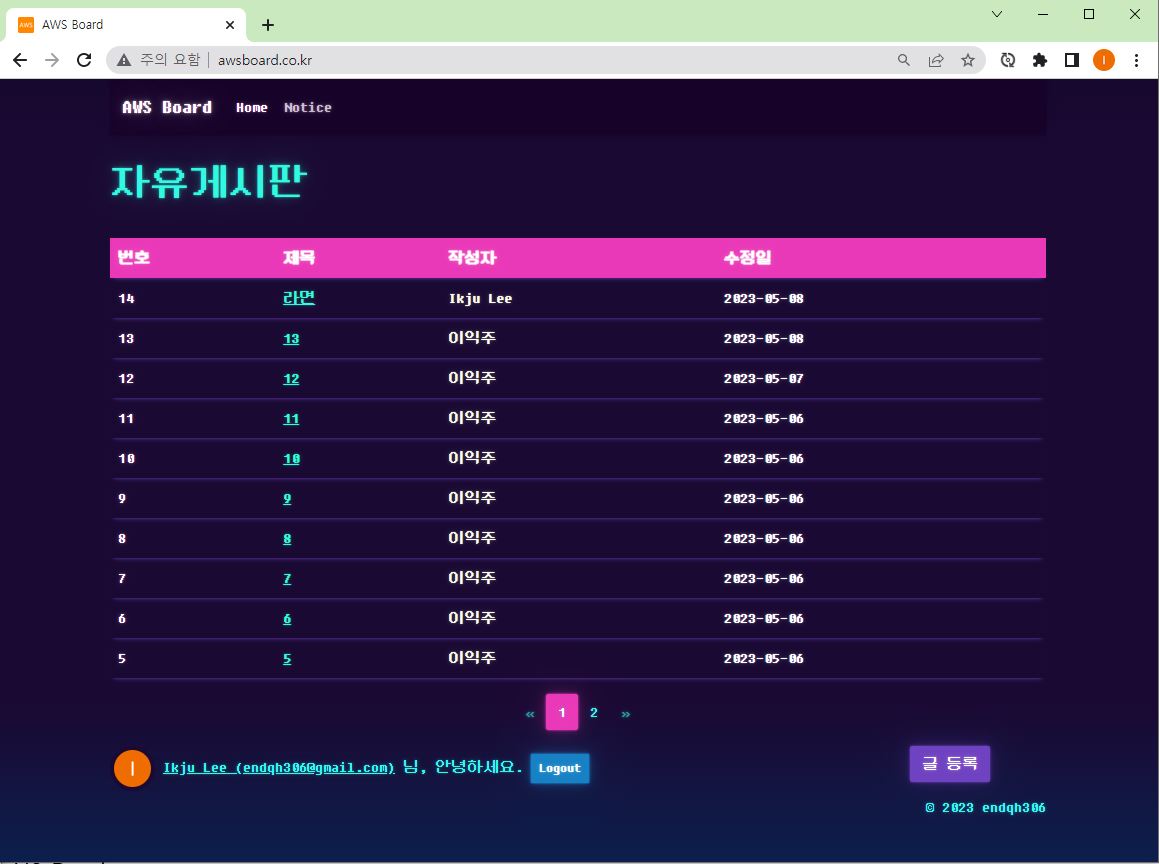
Task: Open post link 10
Action: point(291,458)
